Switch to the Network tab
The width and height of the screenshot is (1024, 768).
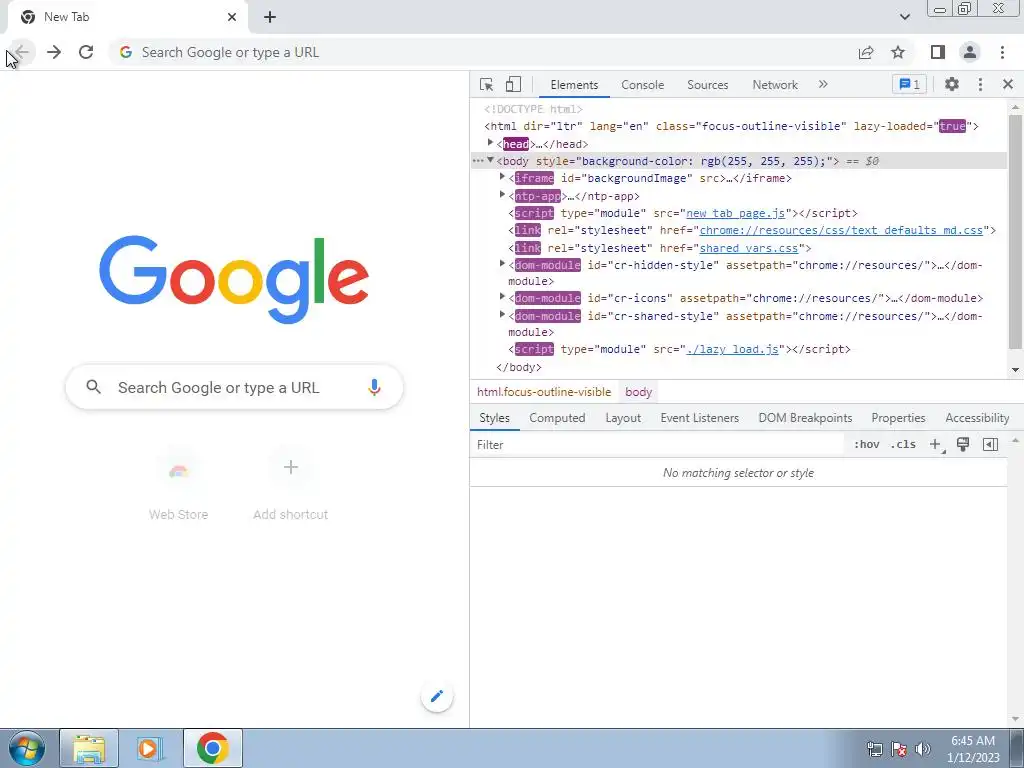point(775,85)
